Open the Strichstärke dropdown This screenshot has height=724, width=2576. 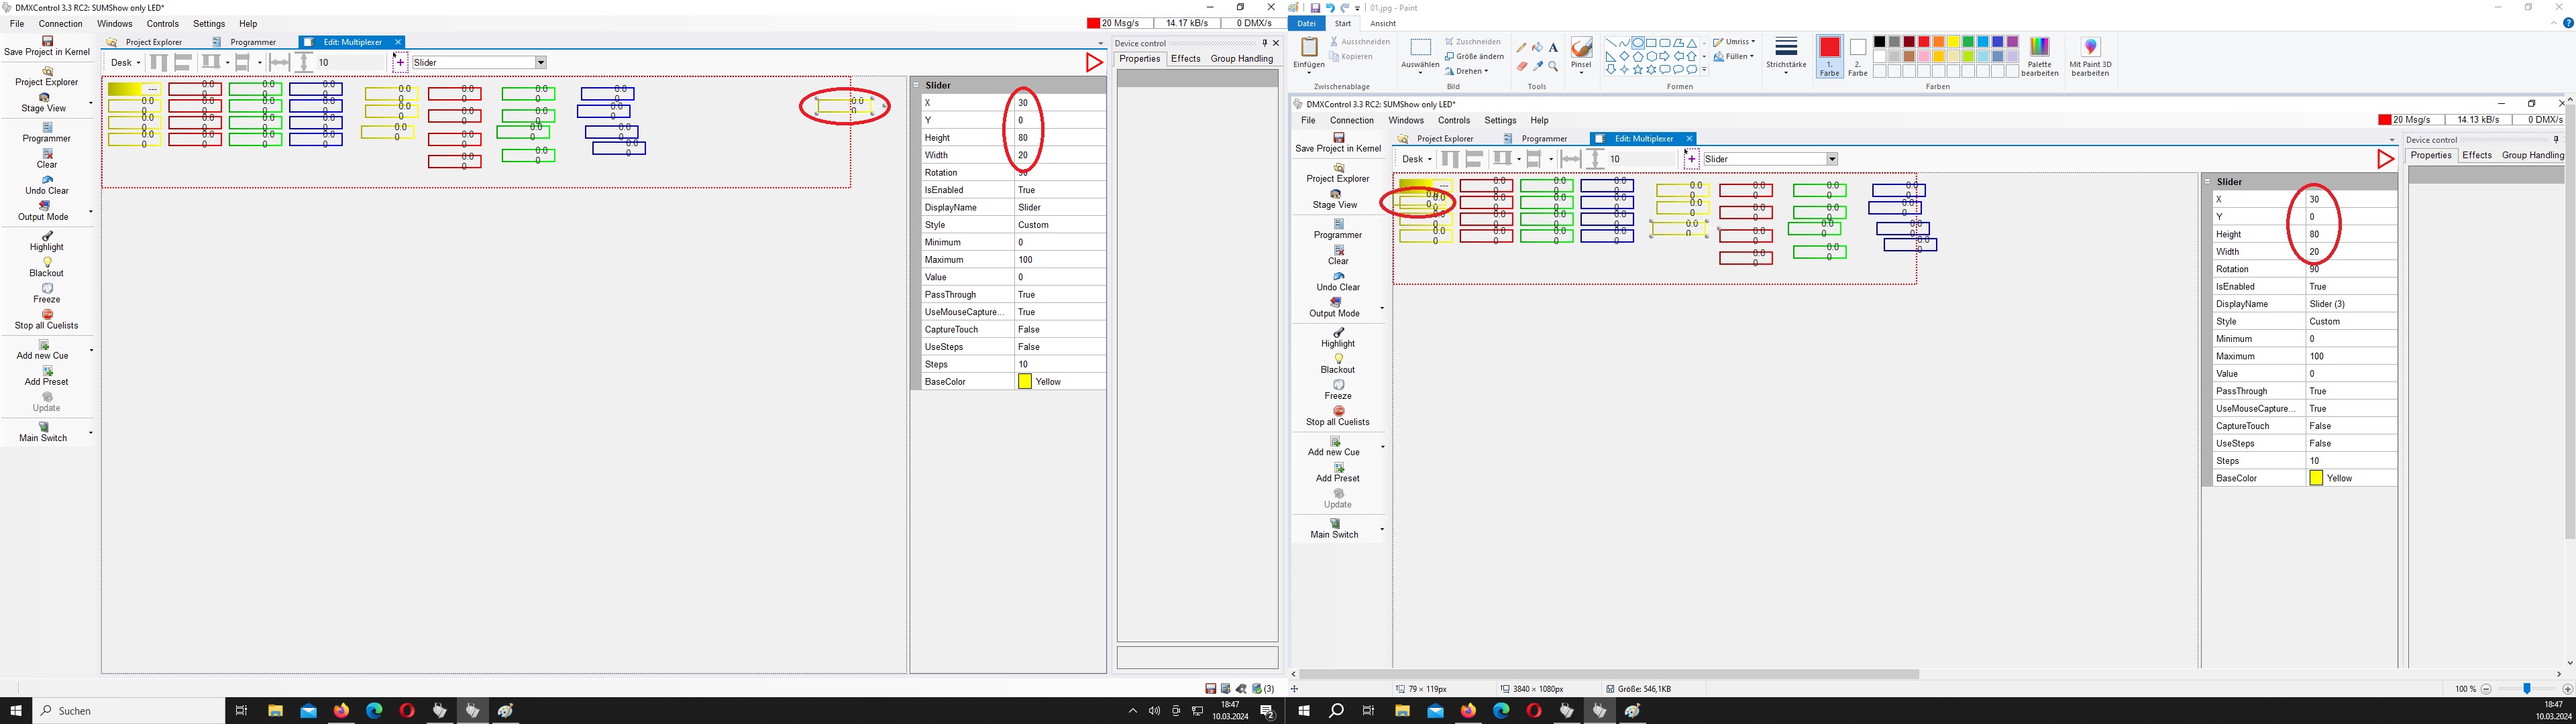(x=1786, y=56)
